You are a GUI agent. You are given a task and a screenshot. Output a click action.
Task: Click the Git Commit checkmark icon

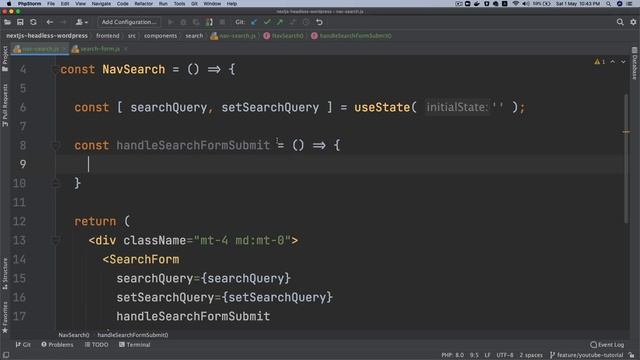click(x=267, y=22)
